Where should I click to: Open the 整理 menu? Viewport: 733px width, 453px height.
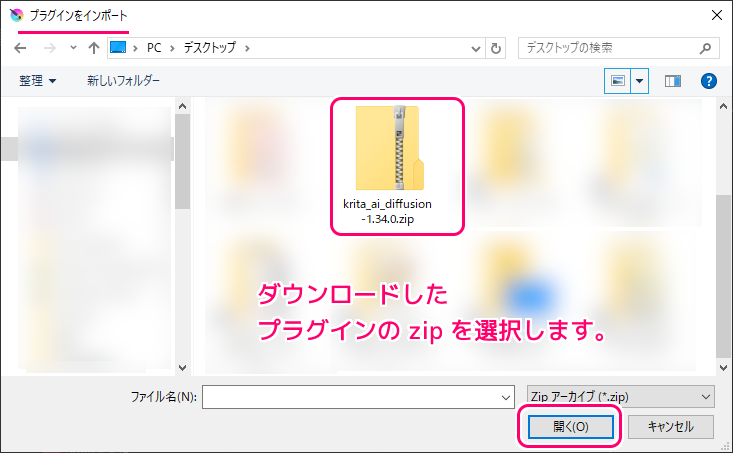click(x=37, y=81)
